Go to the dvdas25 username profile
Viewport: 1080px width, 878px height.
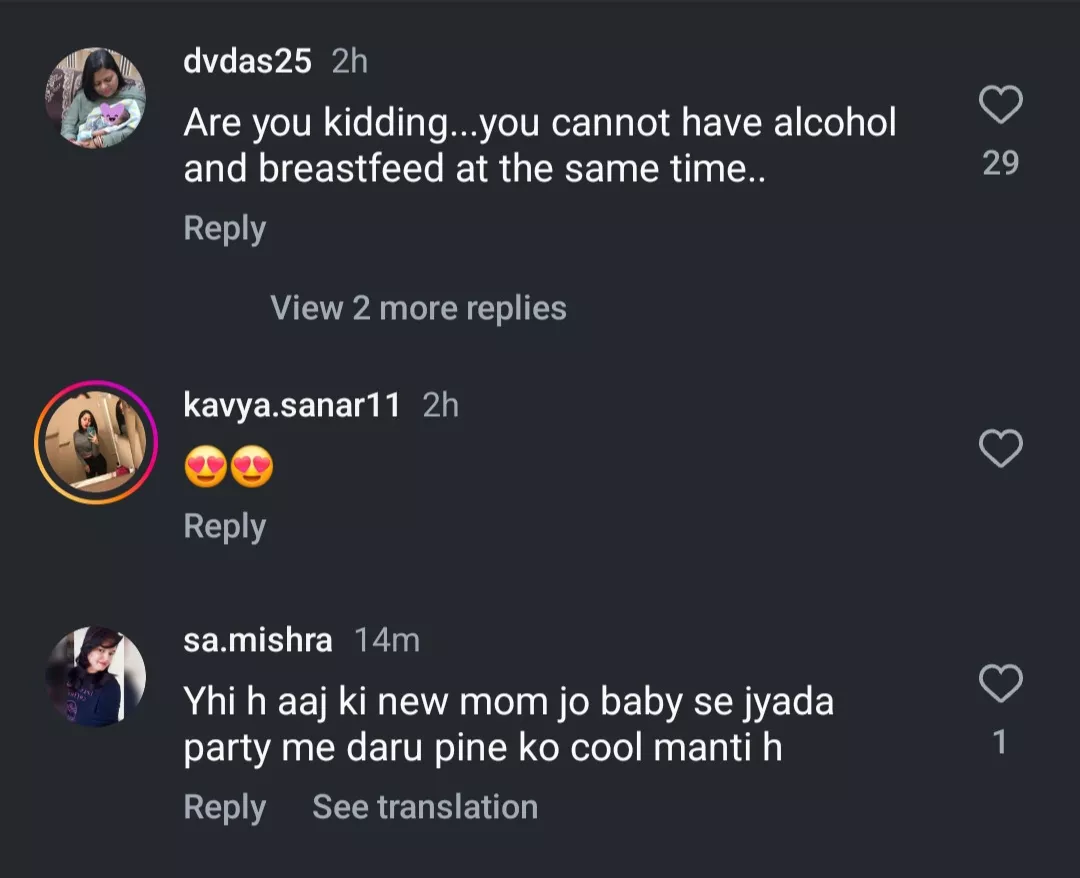click(x=247, y=62)
